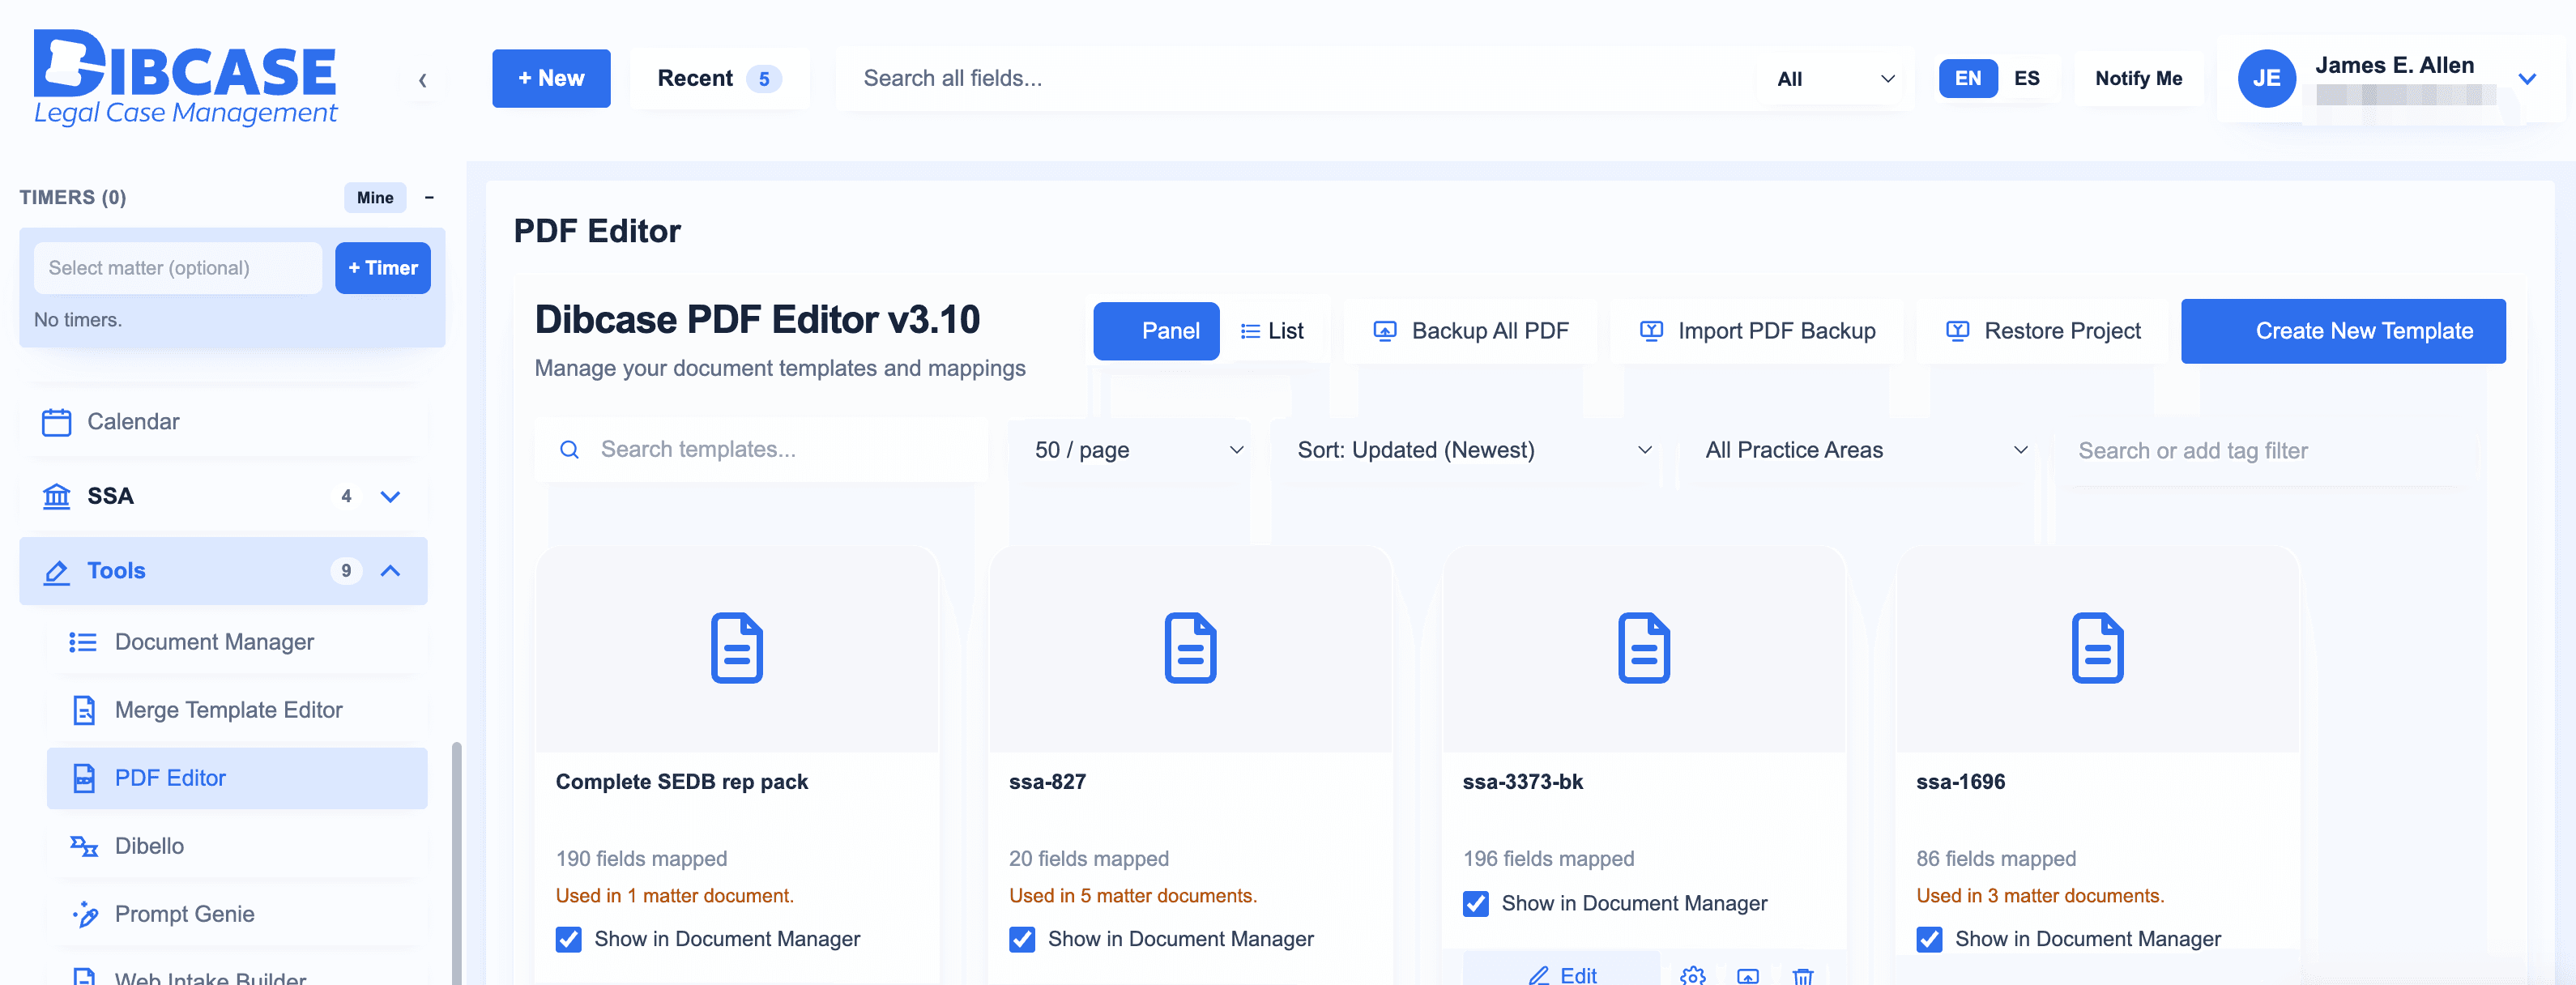Click export icon for ssa-3373-bk
Image resolution: width=2576 pixels, height=985 pixels.
1748,975
